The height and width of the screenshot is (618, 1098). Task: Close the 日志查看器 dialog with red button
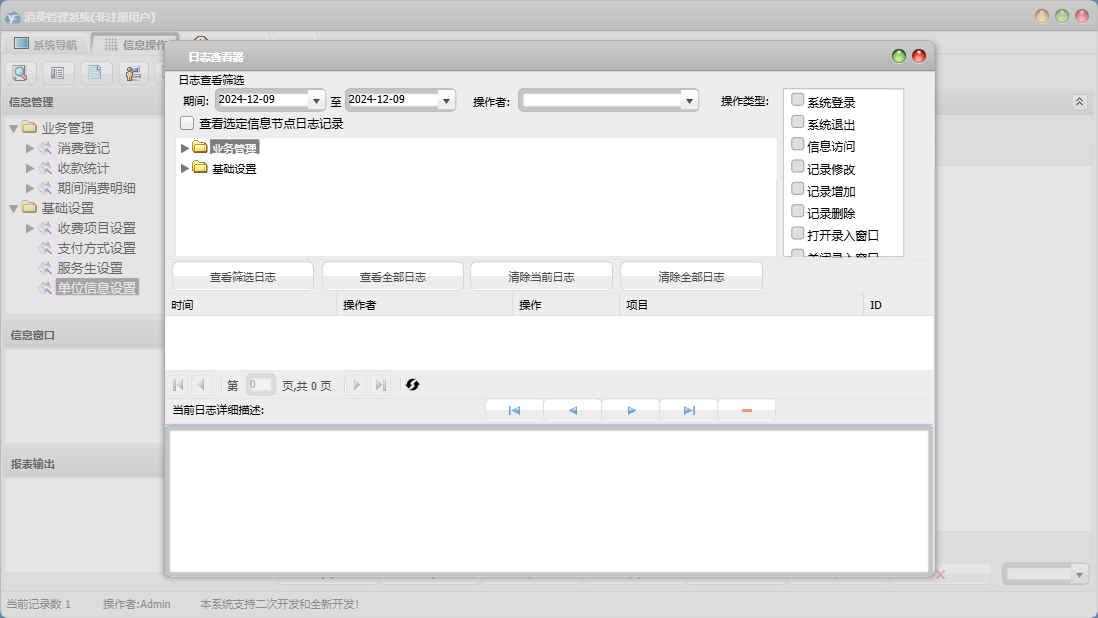pos(919,56)
